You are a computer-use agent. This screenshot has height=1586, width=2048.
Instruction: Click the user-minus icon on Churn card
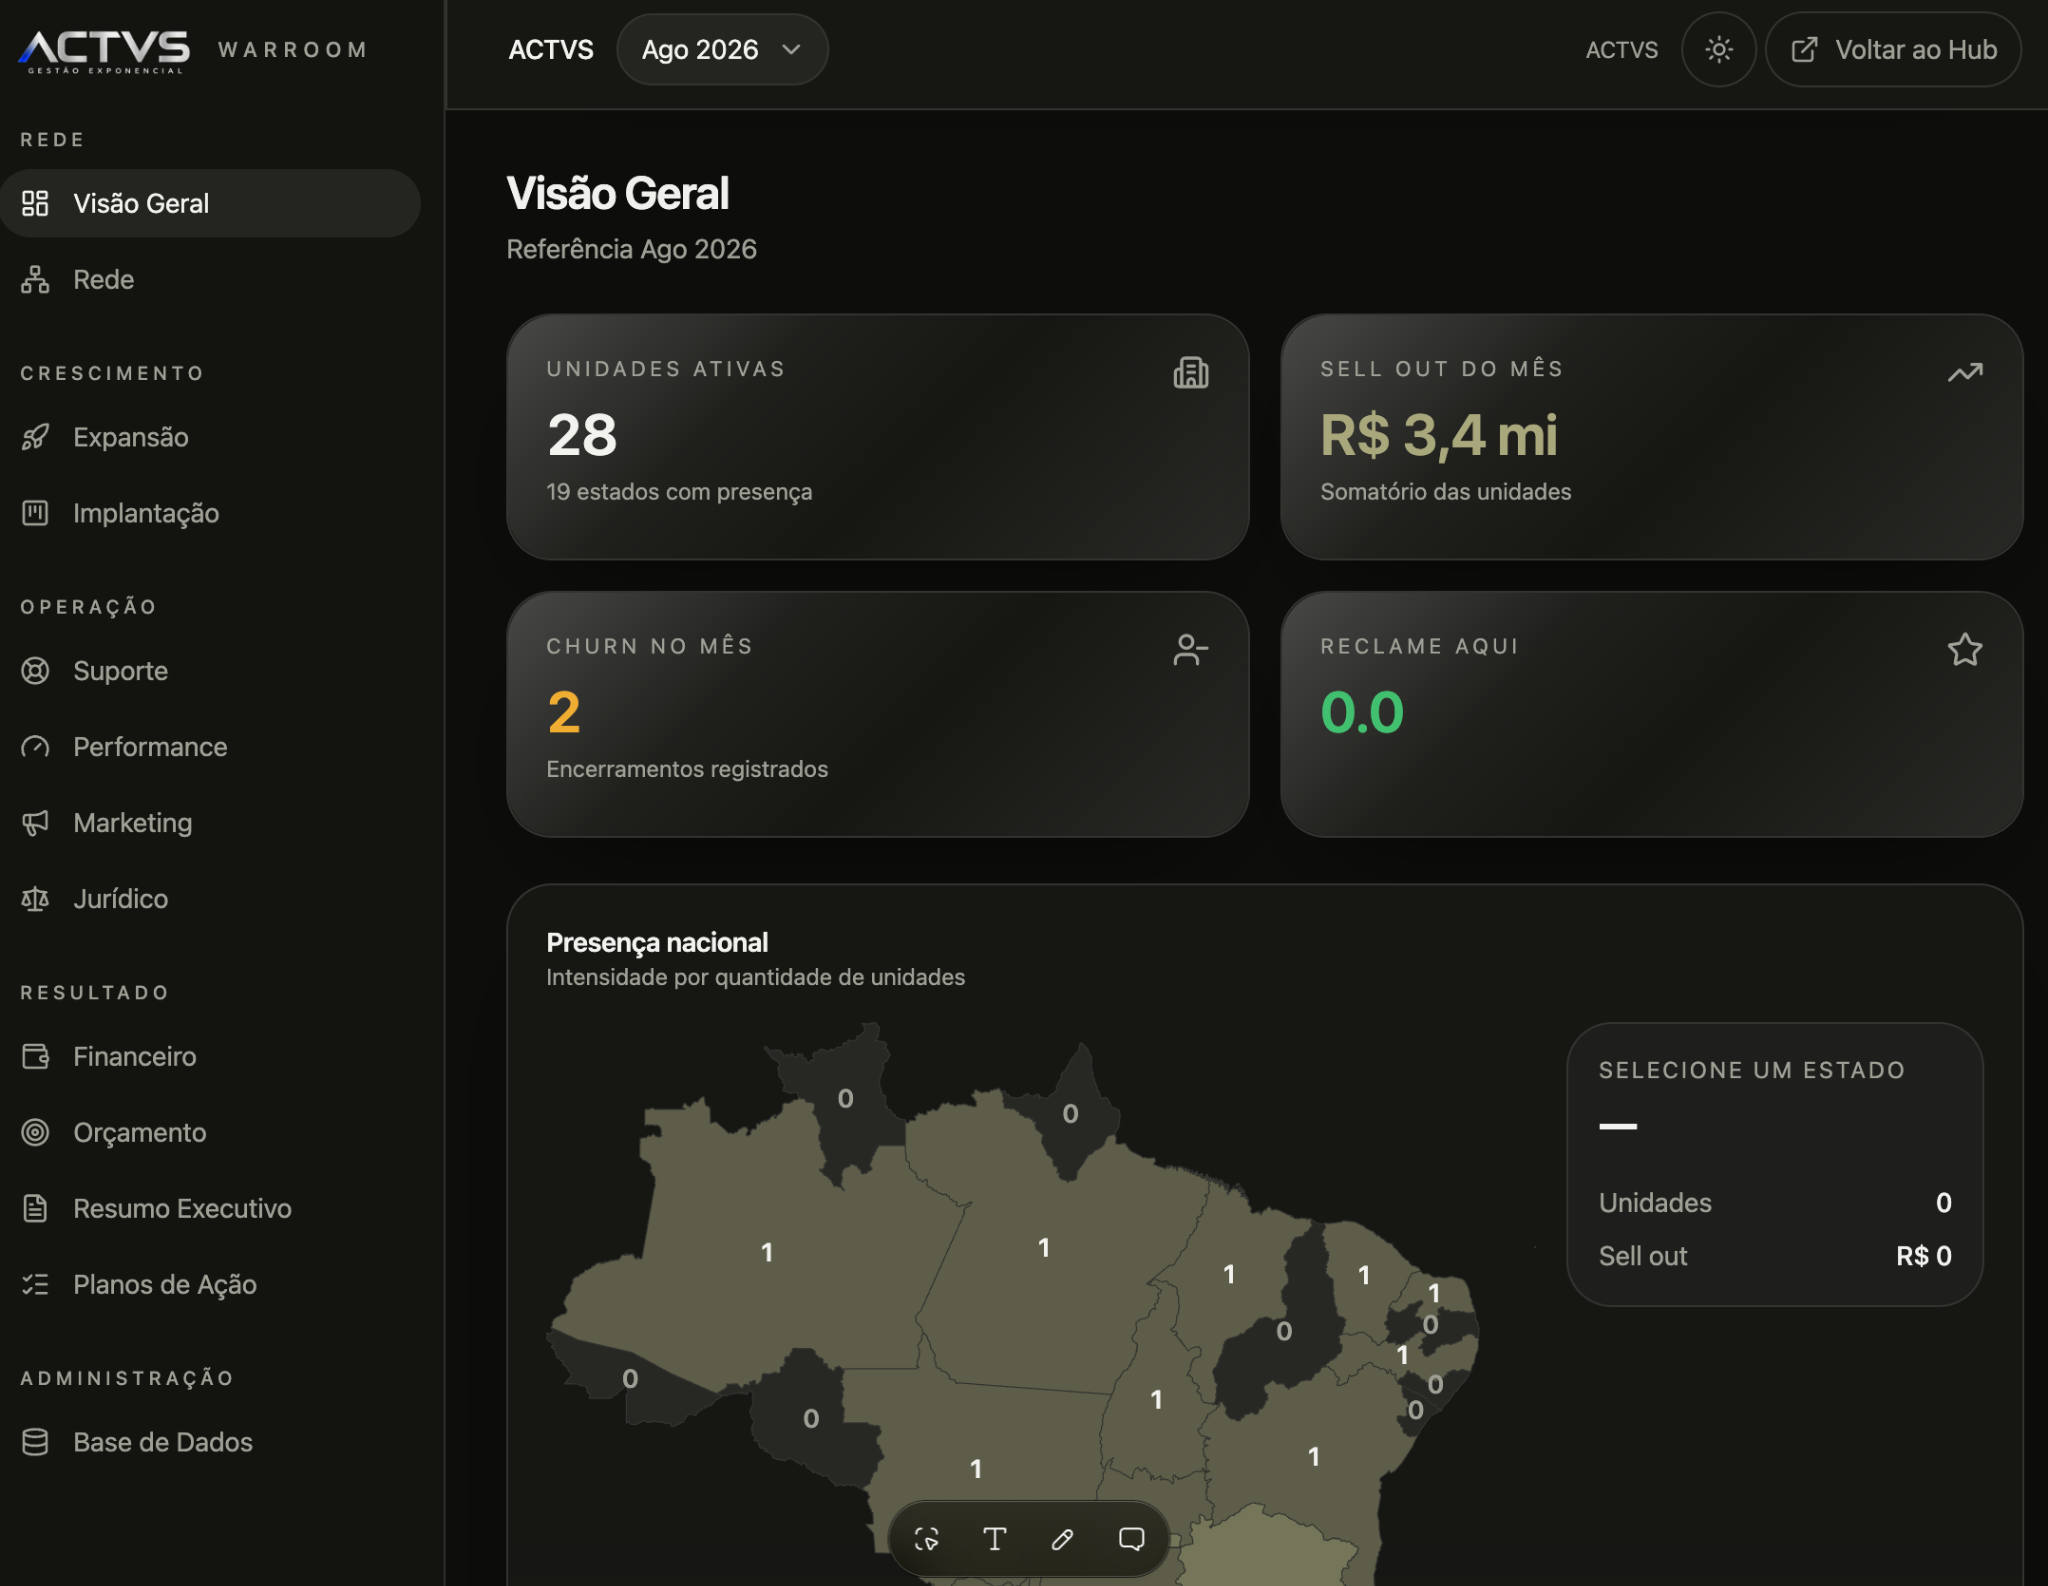click(1191, 650)
